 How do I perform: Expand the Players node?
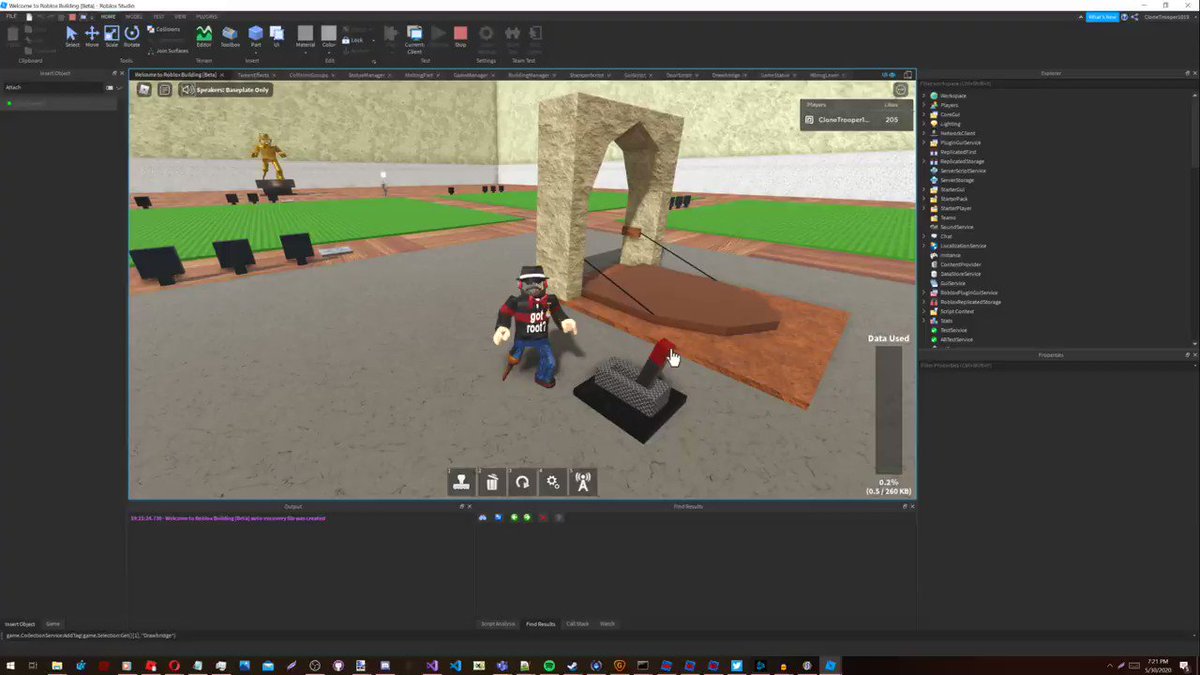924,105
